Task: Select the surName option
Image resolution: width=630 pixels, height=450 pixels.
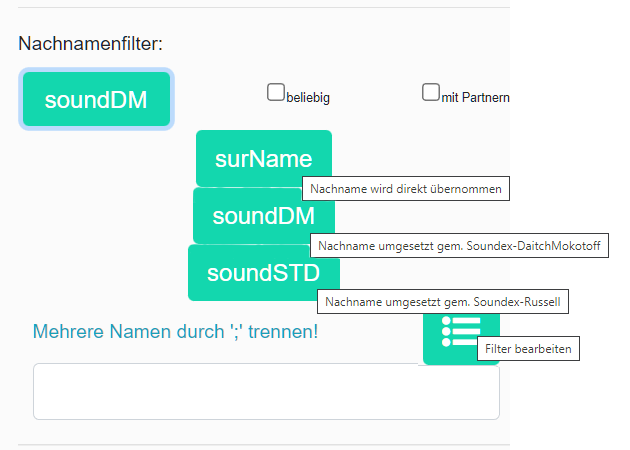Action: click(x=263, y=158)
